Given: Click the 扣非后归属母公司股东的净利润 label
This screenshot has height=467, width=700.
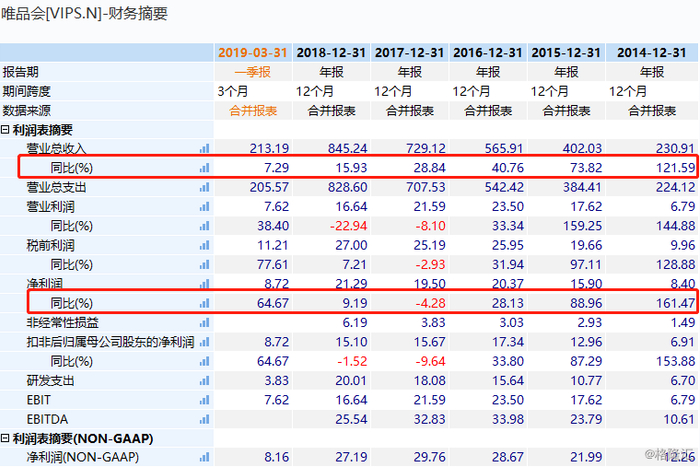Looking at the screenshot, I should pyautogui.click(x=110, y=342).
